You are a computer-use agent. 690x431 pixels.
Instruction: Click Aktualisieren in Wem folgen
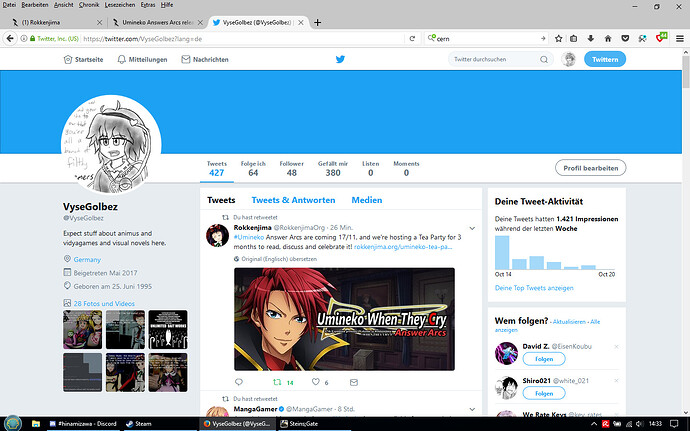pos(569,322)
